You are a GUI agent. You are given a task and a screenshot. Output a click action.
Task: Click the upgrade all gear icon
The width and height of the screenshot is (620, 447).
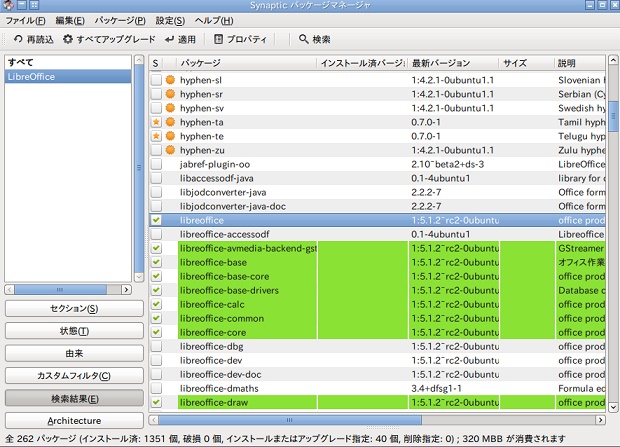pyautogui.click(x=68, y=39)
